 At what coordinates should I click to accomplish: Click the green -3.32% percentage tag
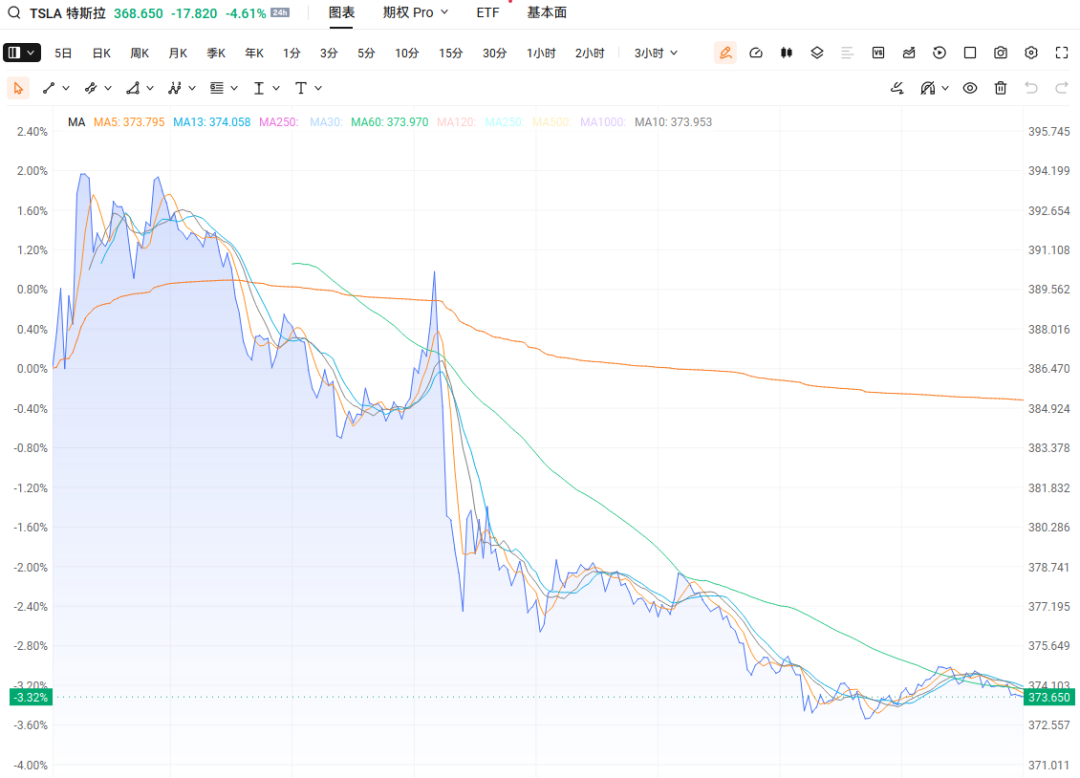31,697
